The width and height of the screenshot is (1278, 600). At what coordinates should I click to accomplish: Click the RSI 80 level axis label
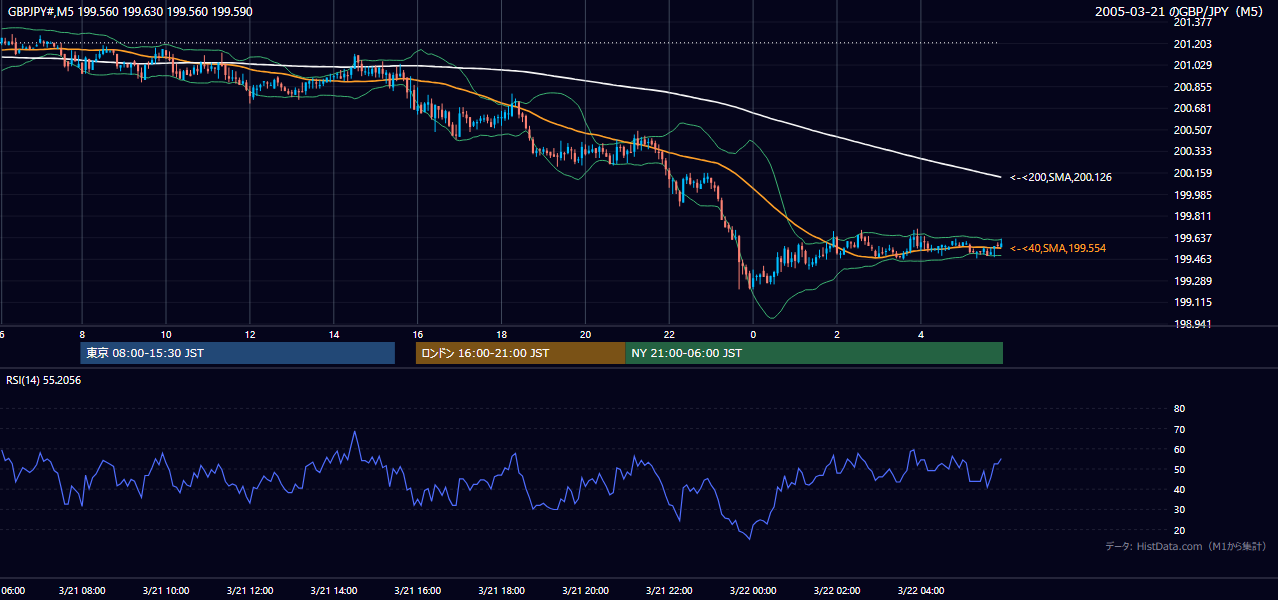[x=1179, y=409]
